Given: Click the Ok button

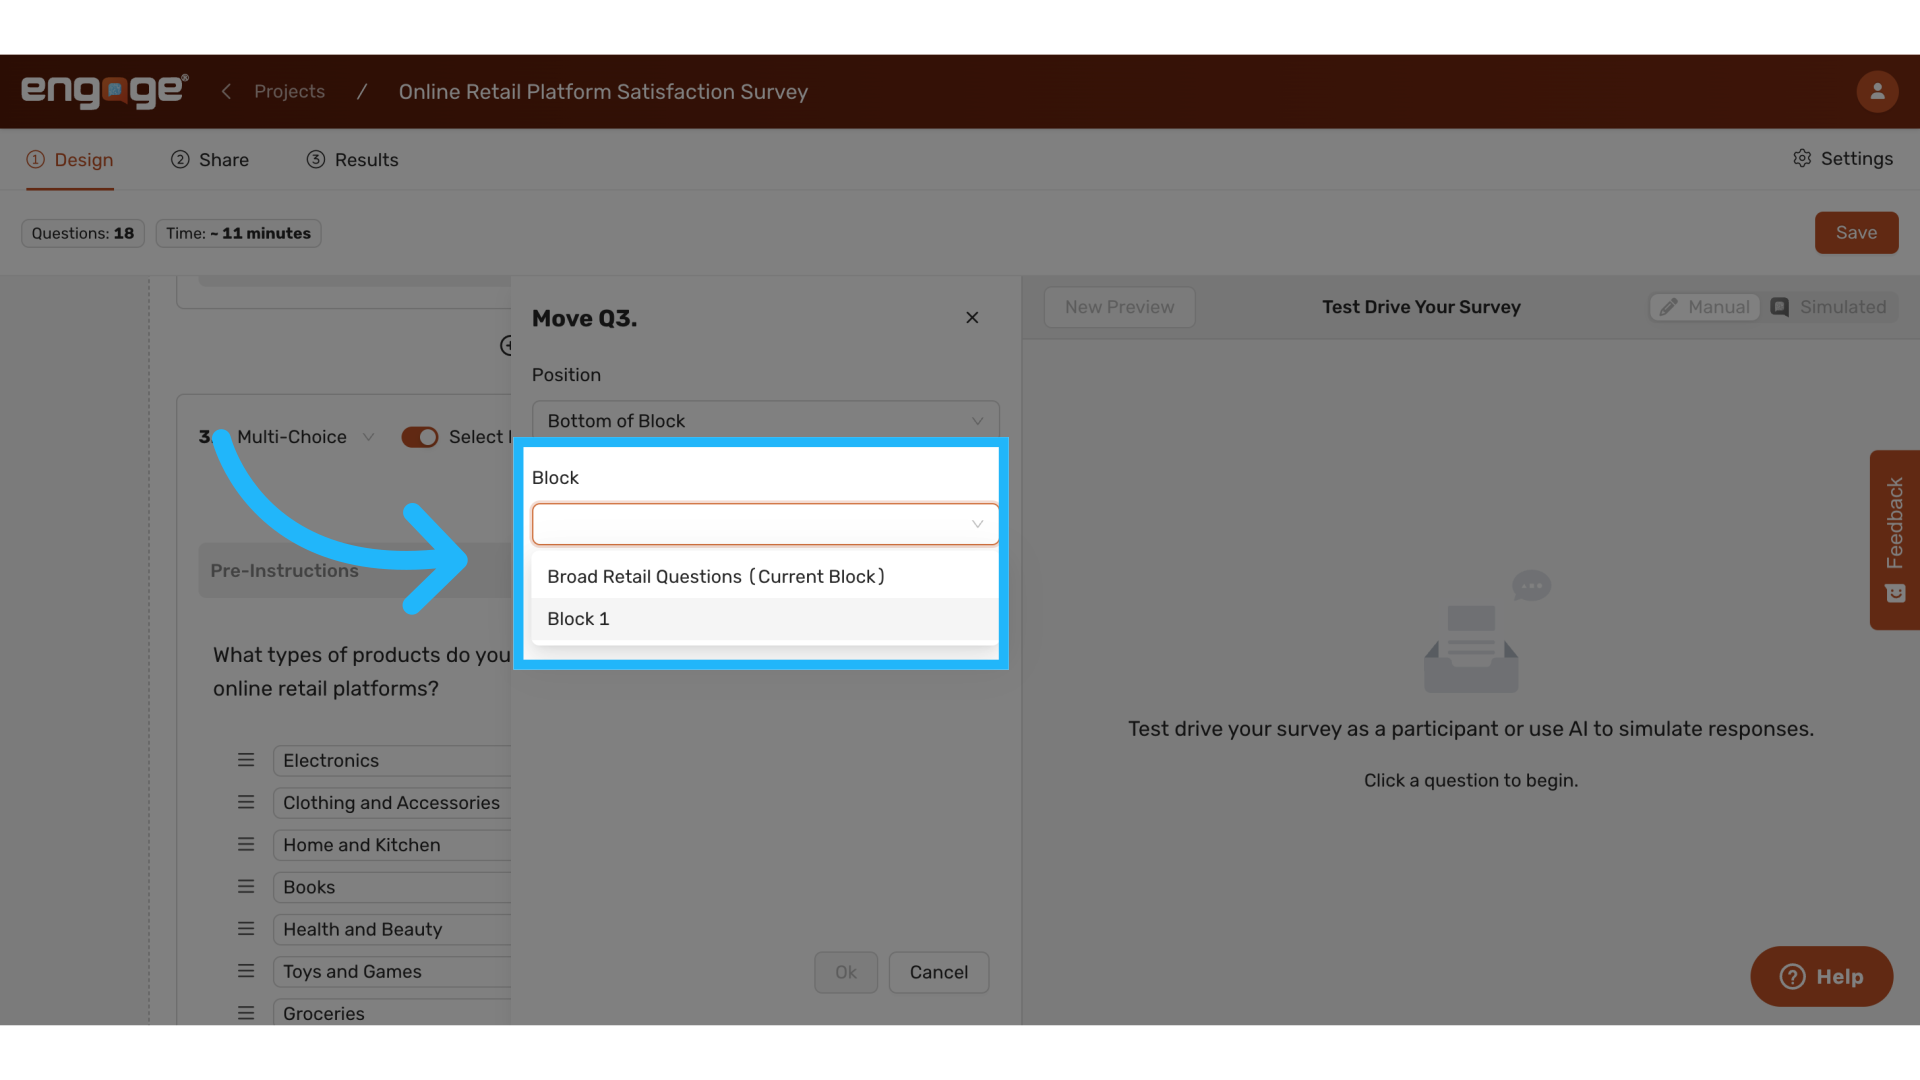Looking at the screenshot, I should tap(846, 973).
